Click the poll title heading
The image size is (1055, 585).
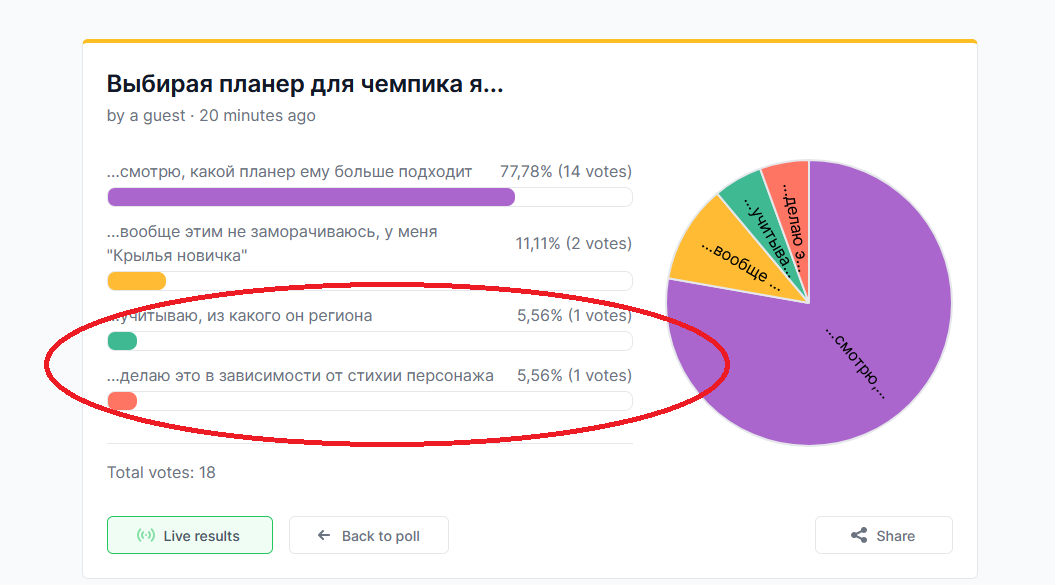(305, 84)
